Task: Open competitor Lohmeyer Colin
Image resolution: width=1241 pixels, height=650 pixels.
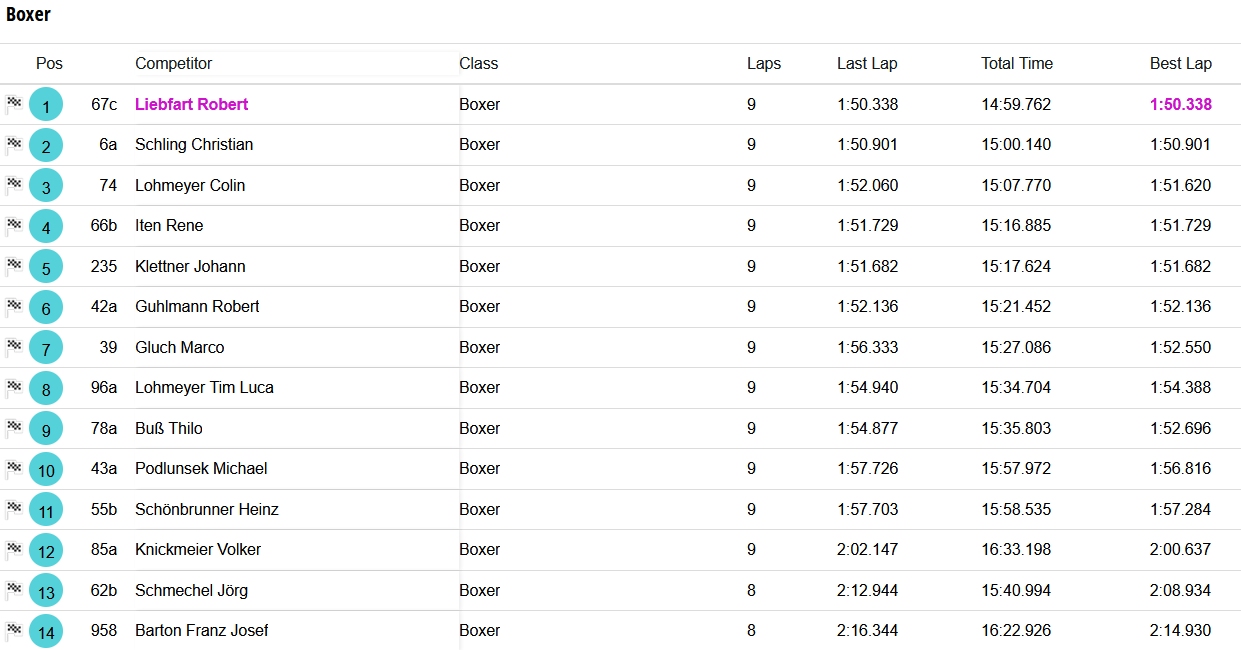Action: click(x=190, y=185)
